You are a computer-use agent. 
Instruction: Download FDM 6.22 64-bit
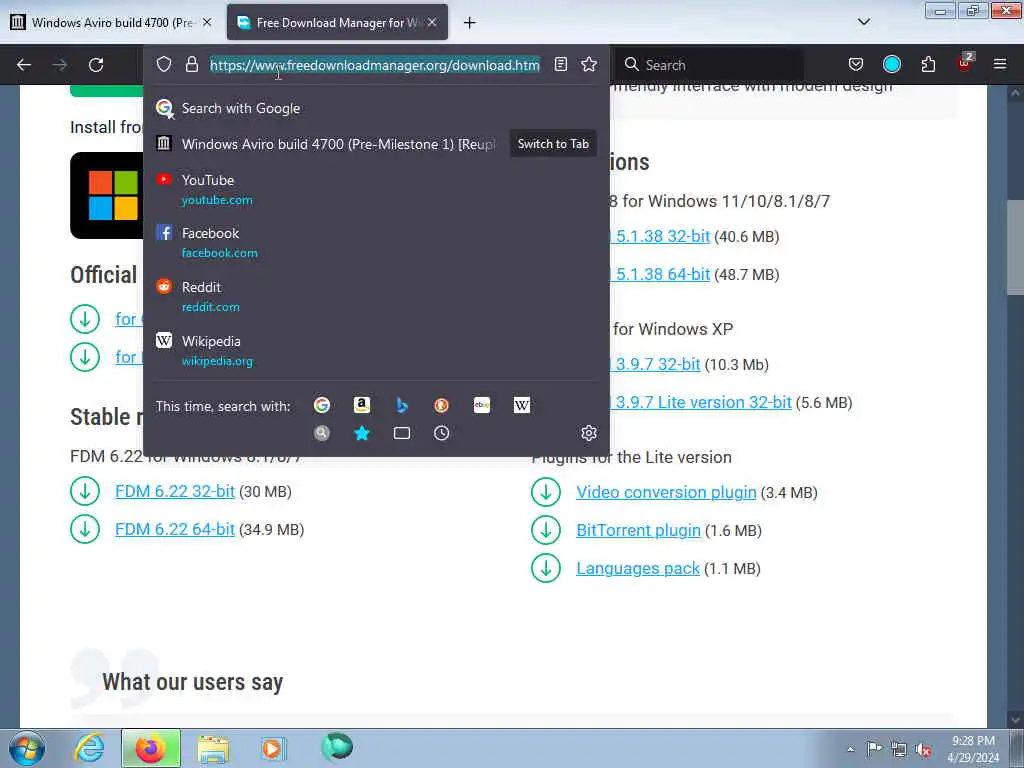point(174,529)
